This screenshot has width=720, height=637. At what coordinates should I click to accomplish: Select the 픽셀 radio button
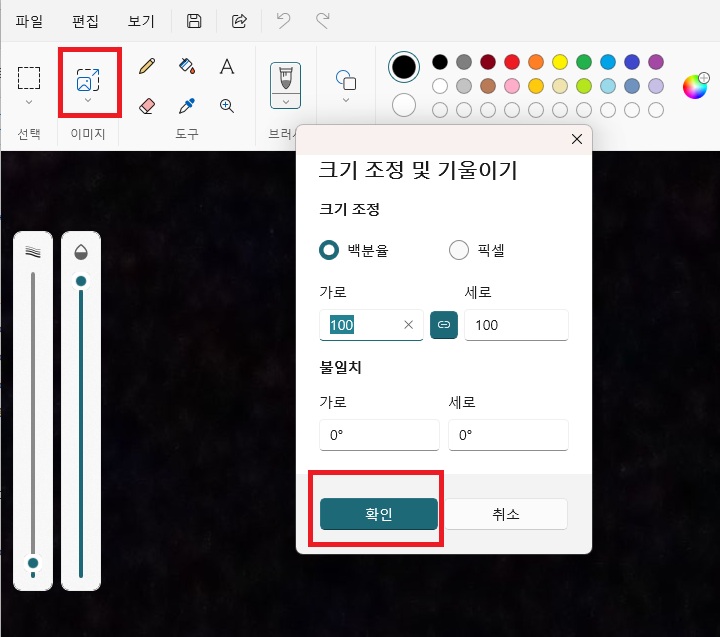[x=459, y=250]
